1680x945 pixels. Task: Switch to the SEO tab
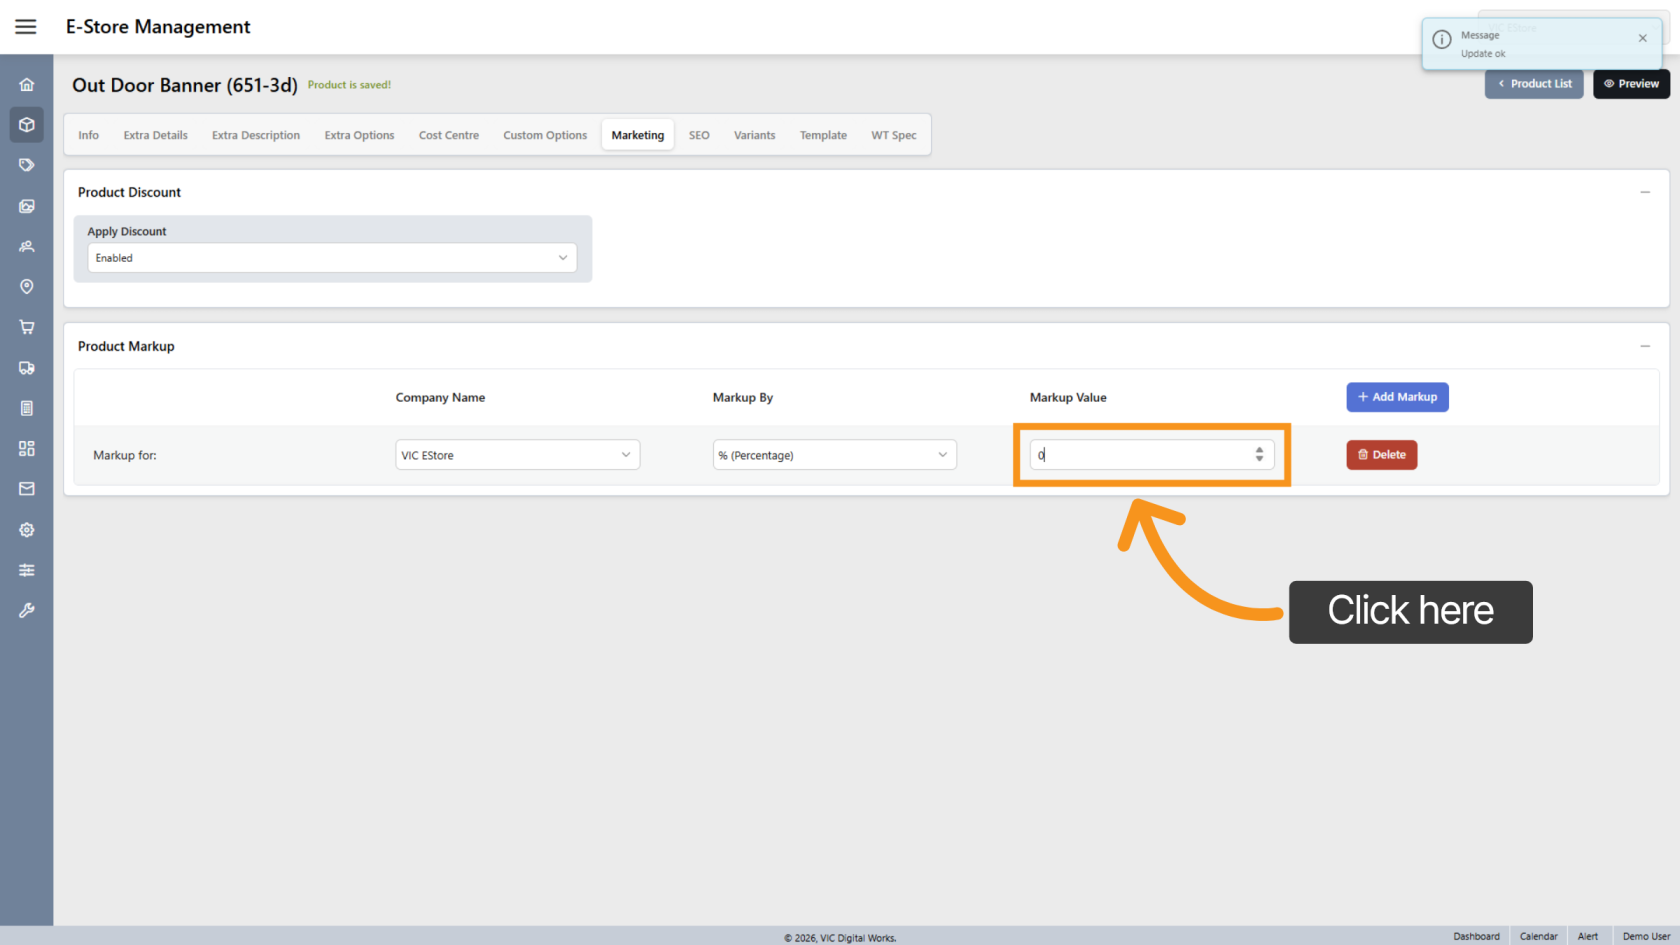click(x=699, y=135)
